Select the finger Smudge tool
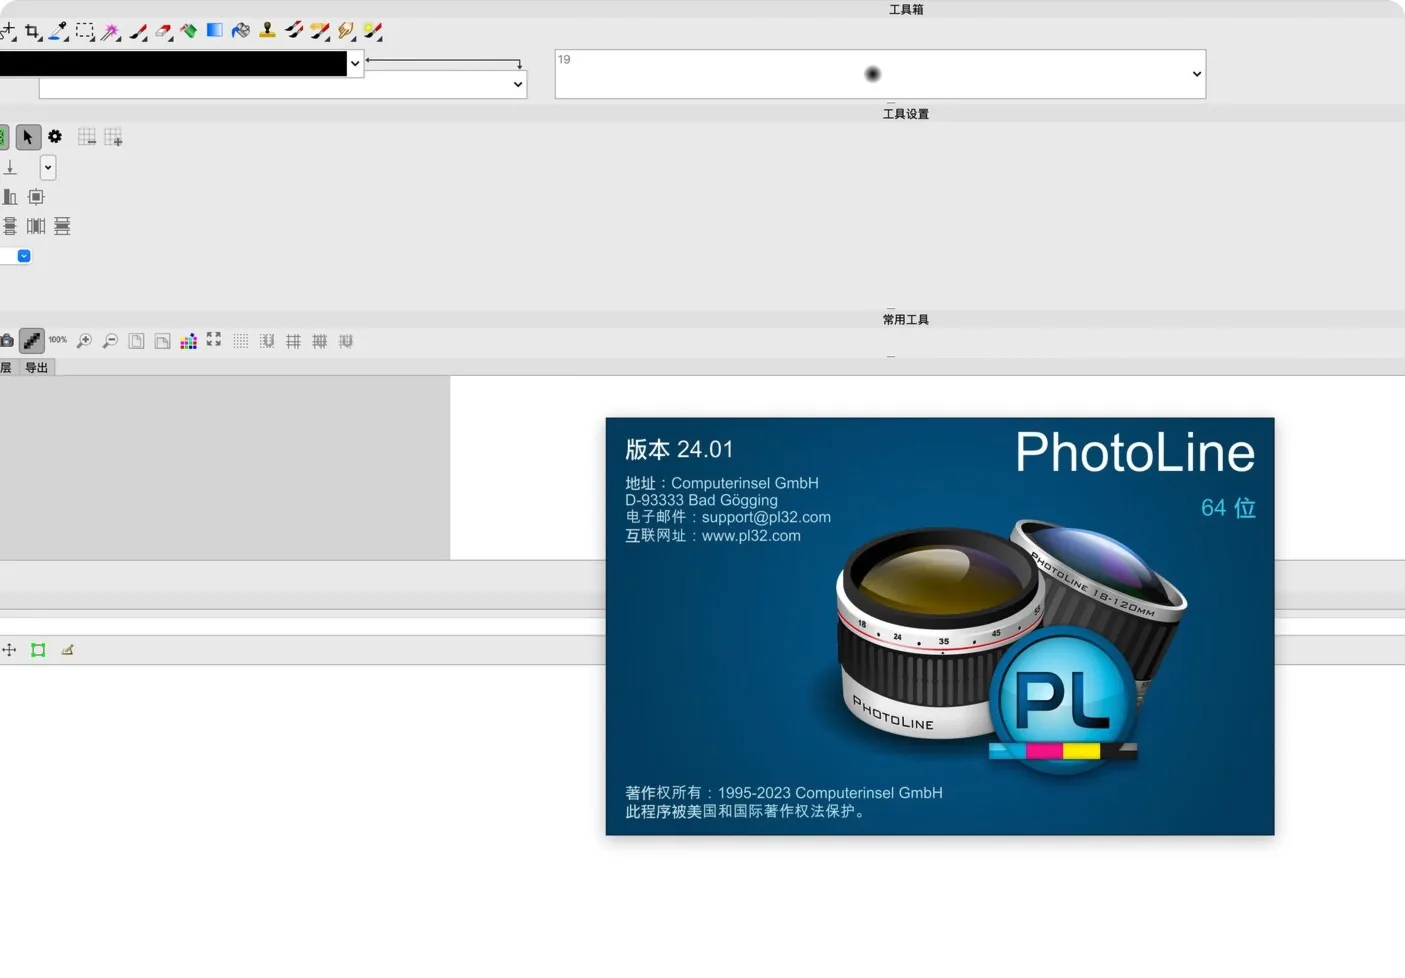The width and height of the screenshot is (1405, 978). [346, 31]
